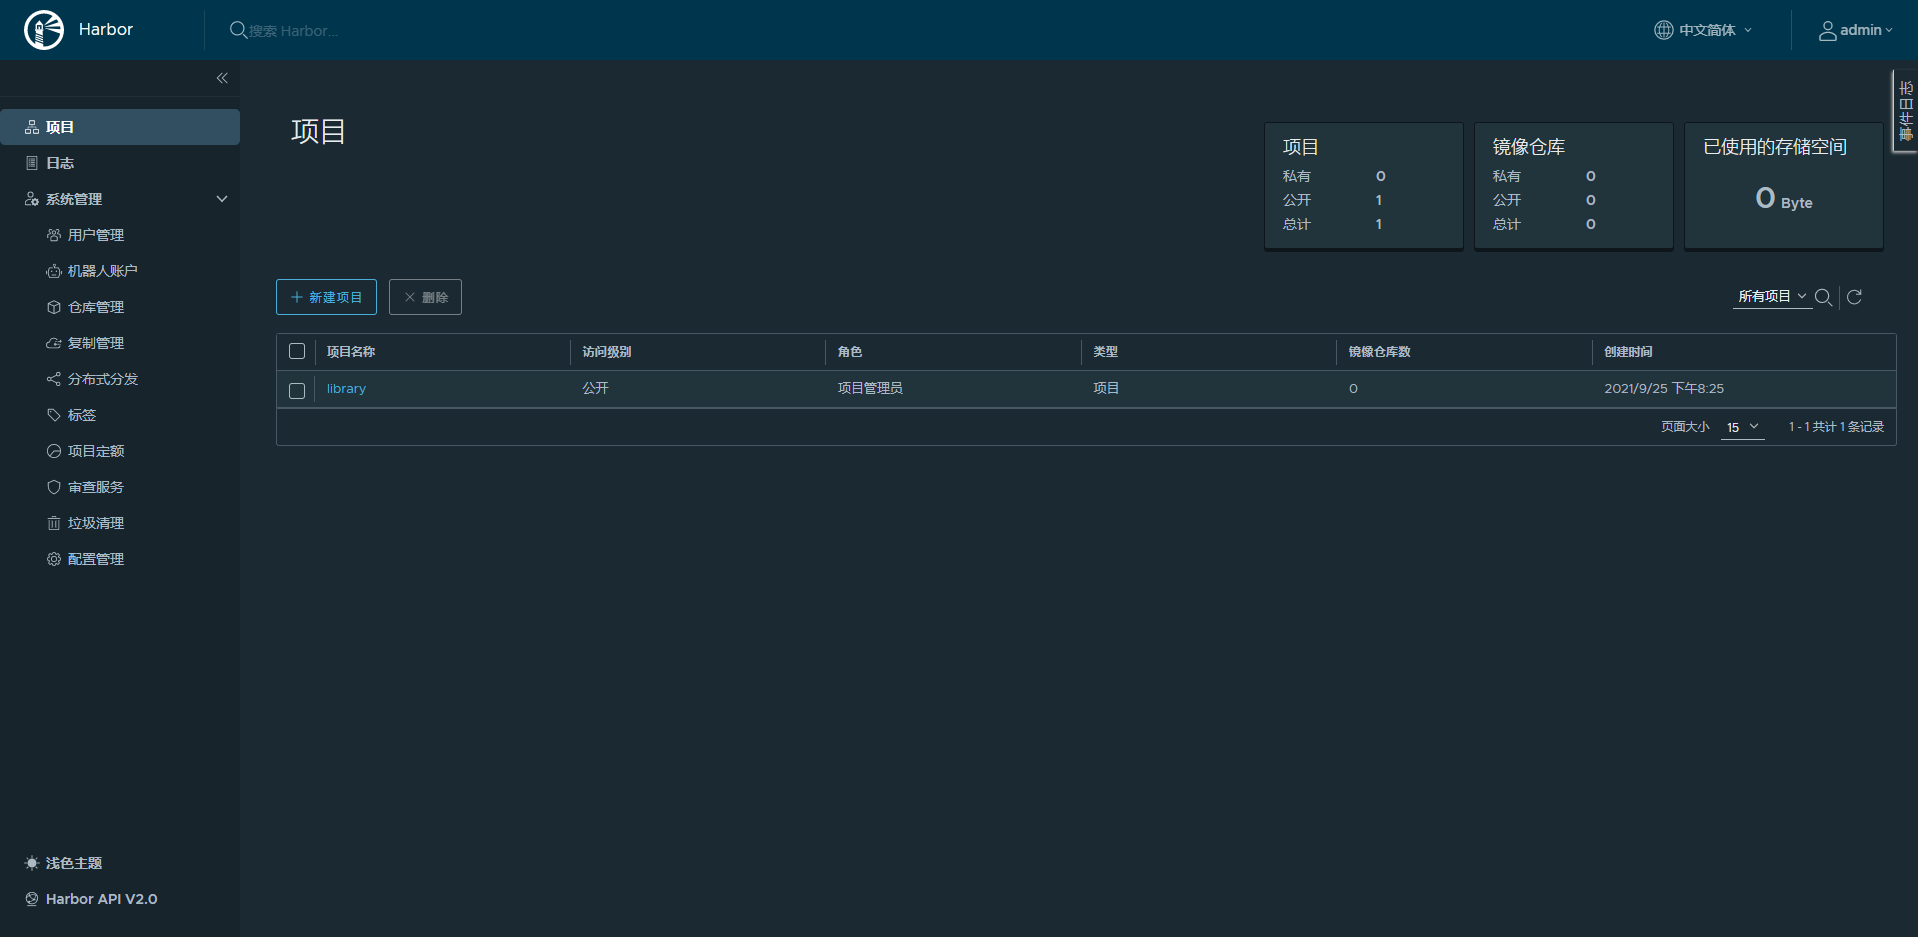Click the 项目定额 quota icon
The image size is (1918, 937).
coord(54,451)
